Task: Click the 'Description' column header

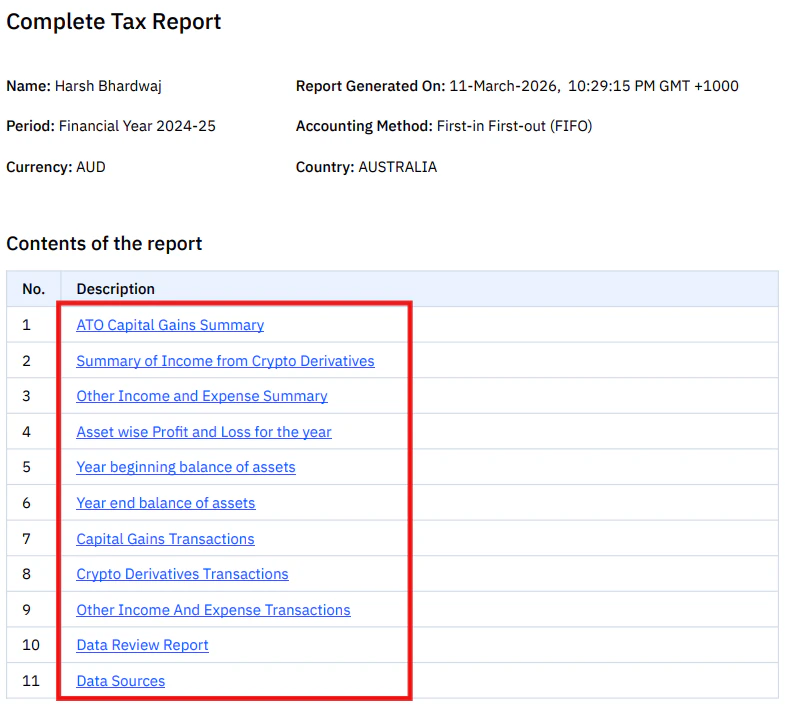Action: [x=116, y=289]
